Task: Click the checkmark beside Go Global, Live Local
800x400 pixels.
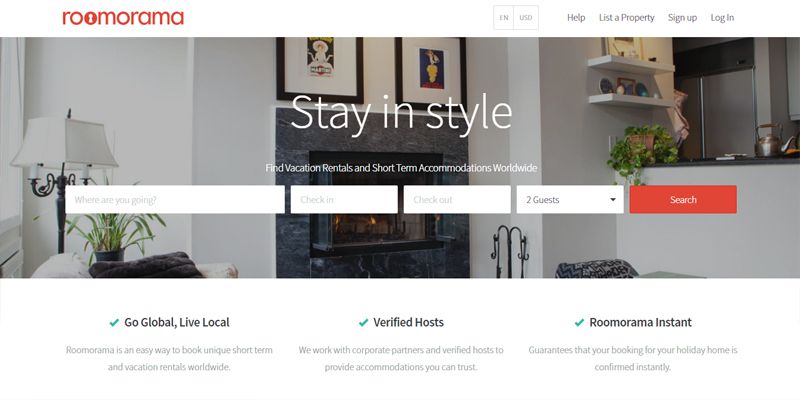Action: point(114,322)
